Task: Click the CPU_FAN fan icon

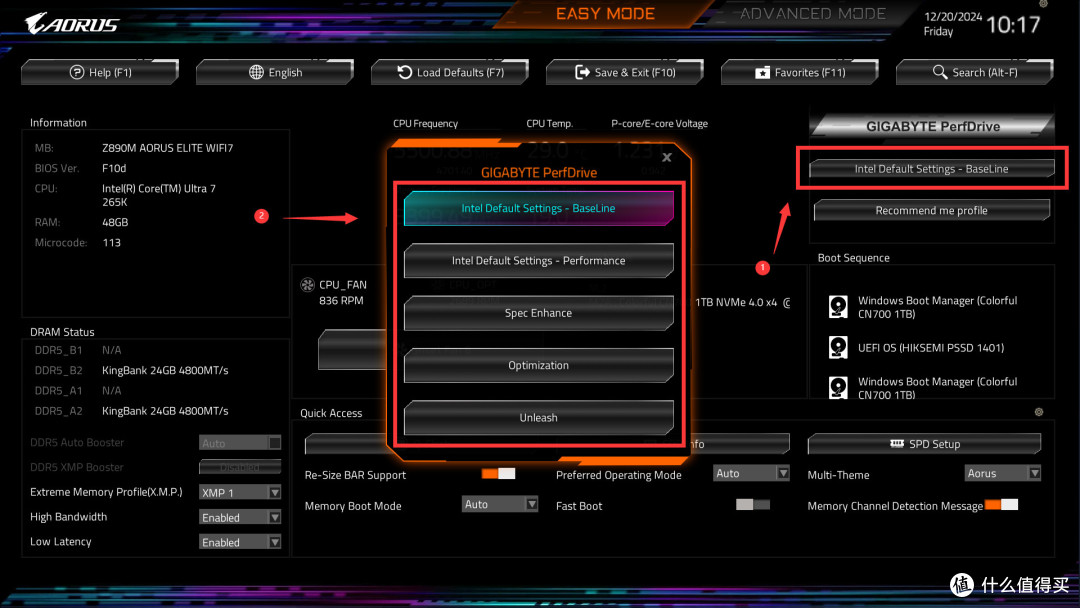Action: [x=308, y=284]
